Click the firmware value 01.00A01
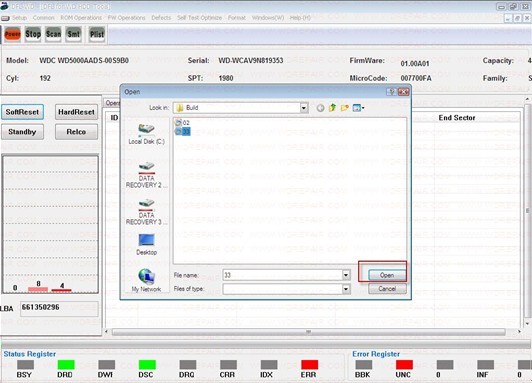Image resolution: width=532 pixels, height=383 pixels. 415,63
